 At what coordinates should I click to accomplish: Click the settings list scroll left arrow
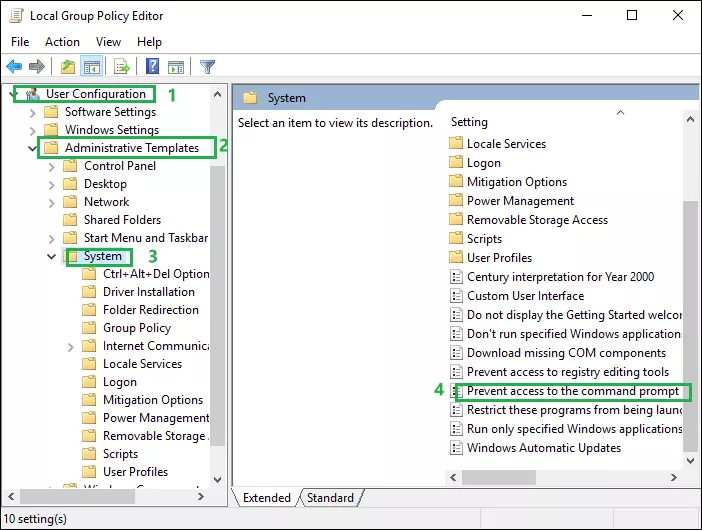[x=453, y=478]
